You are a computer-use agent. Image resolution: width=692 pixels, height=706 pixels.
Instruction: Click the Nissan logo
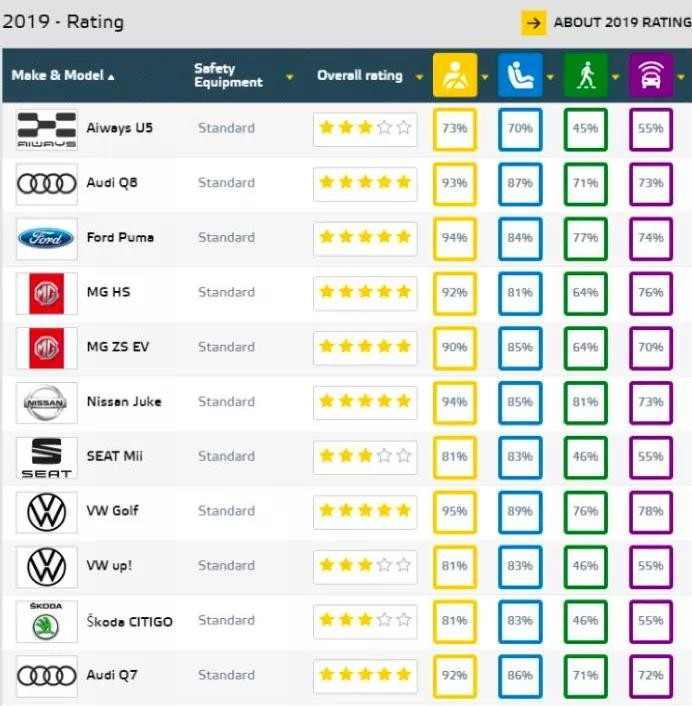[47, 403]
